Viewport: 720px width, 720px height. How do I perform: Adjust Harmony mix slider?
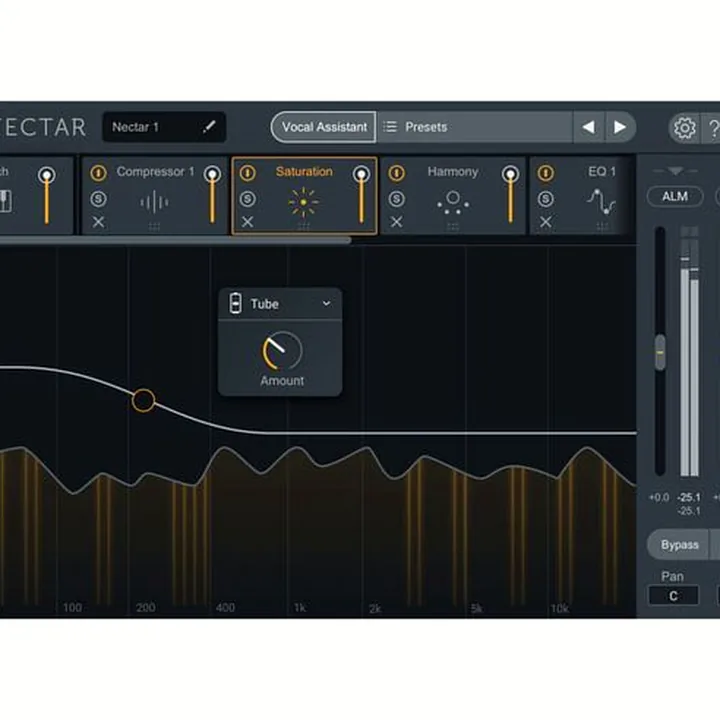(x=510, y=195)
